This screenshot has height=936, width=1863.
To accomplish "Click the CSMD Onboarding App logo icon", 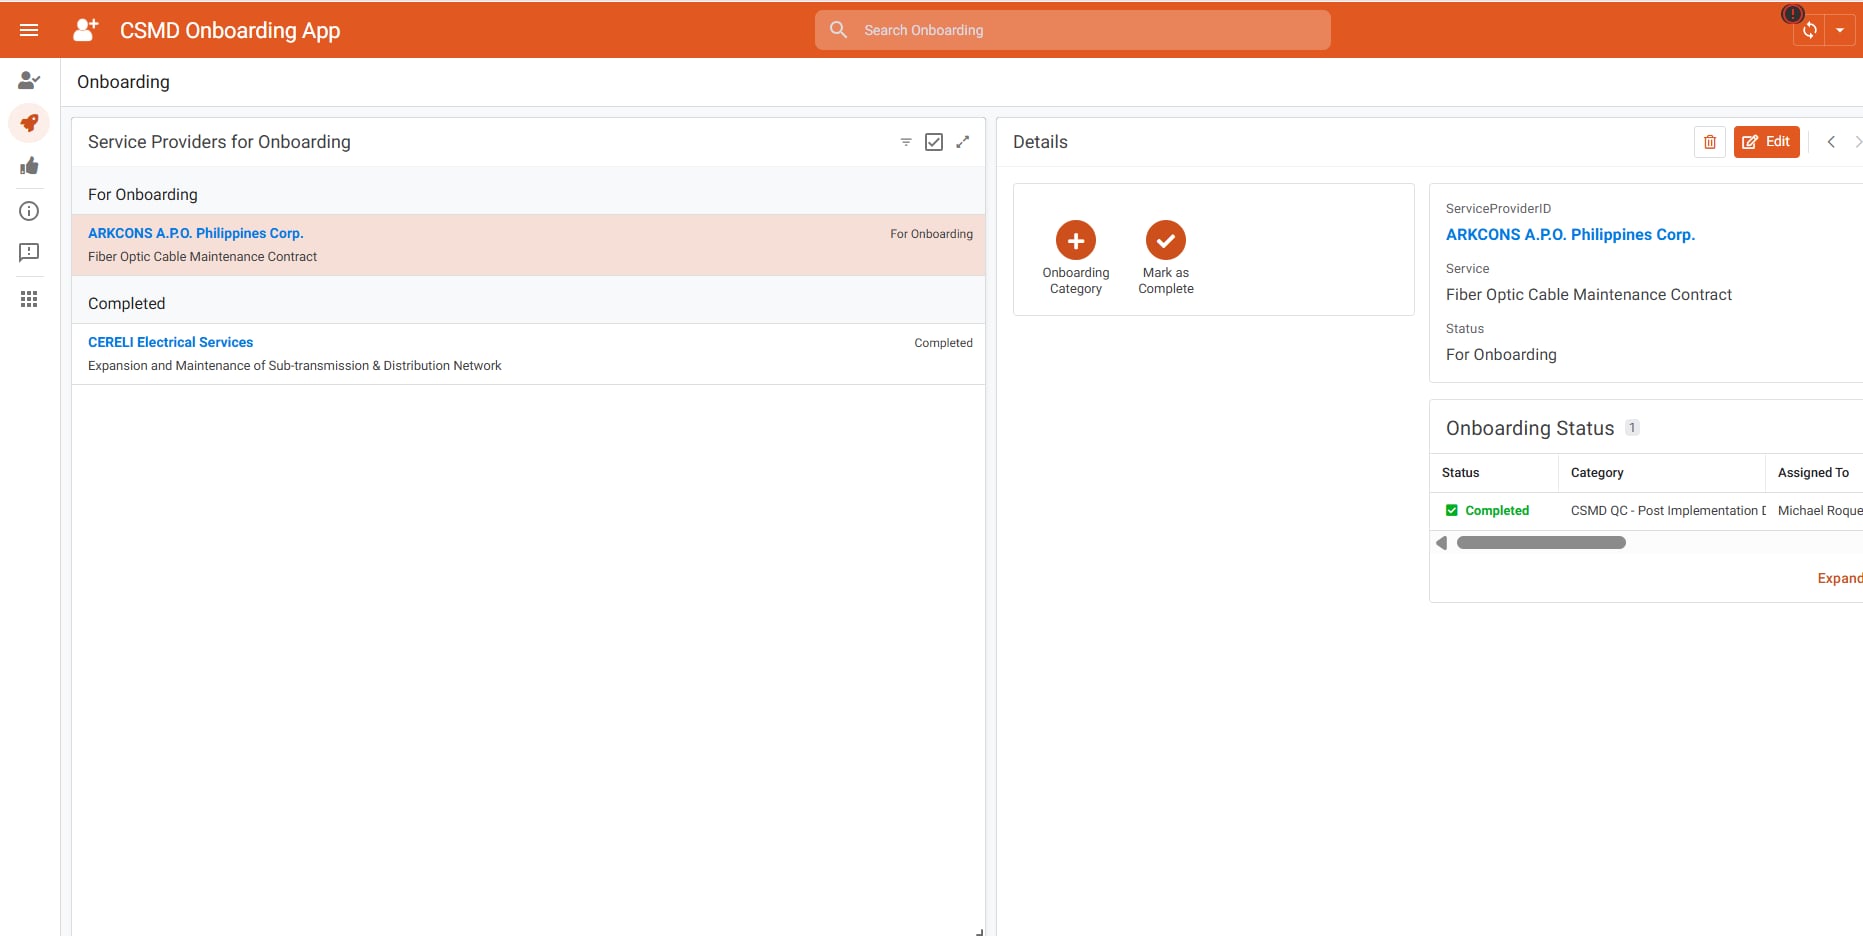I will tap(86, 30).
